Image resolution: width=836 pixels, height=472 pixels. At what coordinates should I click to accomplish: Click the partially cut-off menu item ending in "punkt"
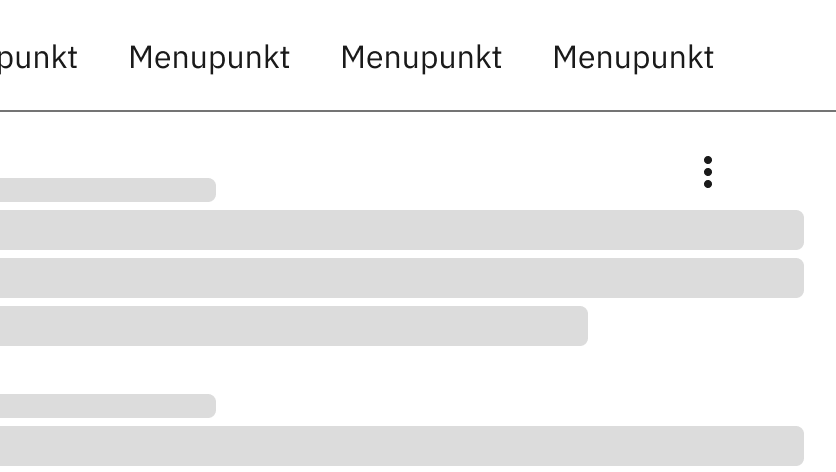click(x=38, y=58)
